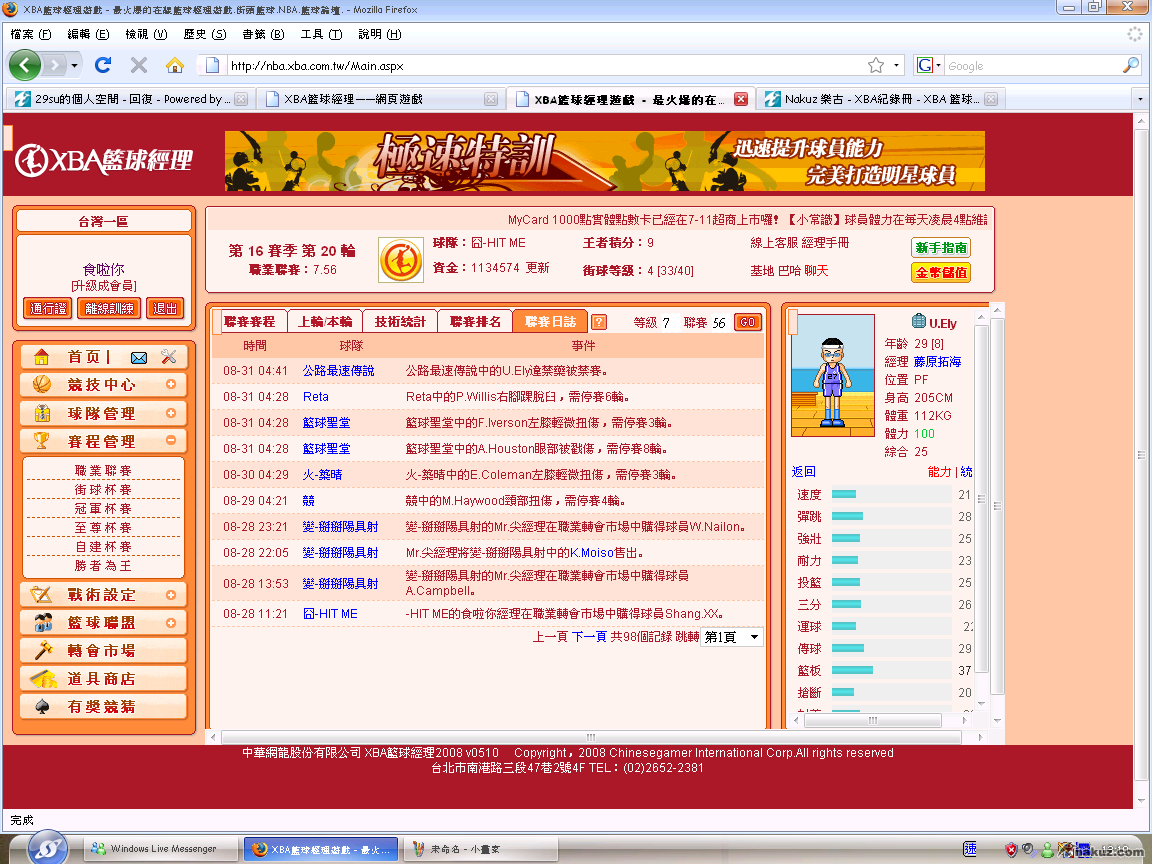
Task: Expand 籃球聯盟 menu with its plus icon
Action: point(170,623)
